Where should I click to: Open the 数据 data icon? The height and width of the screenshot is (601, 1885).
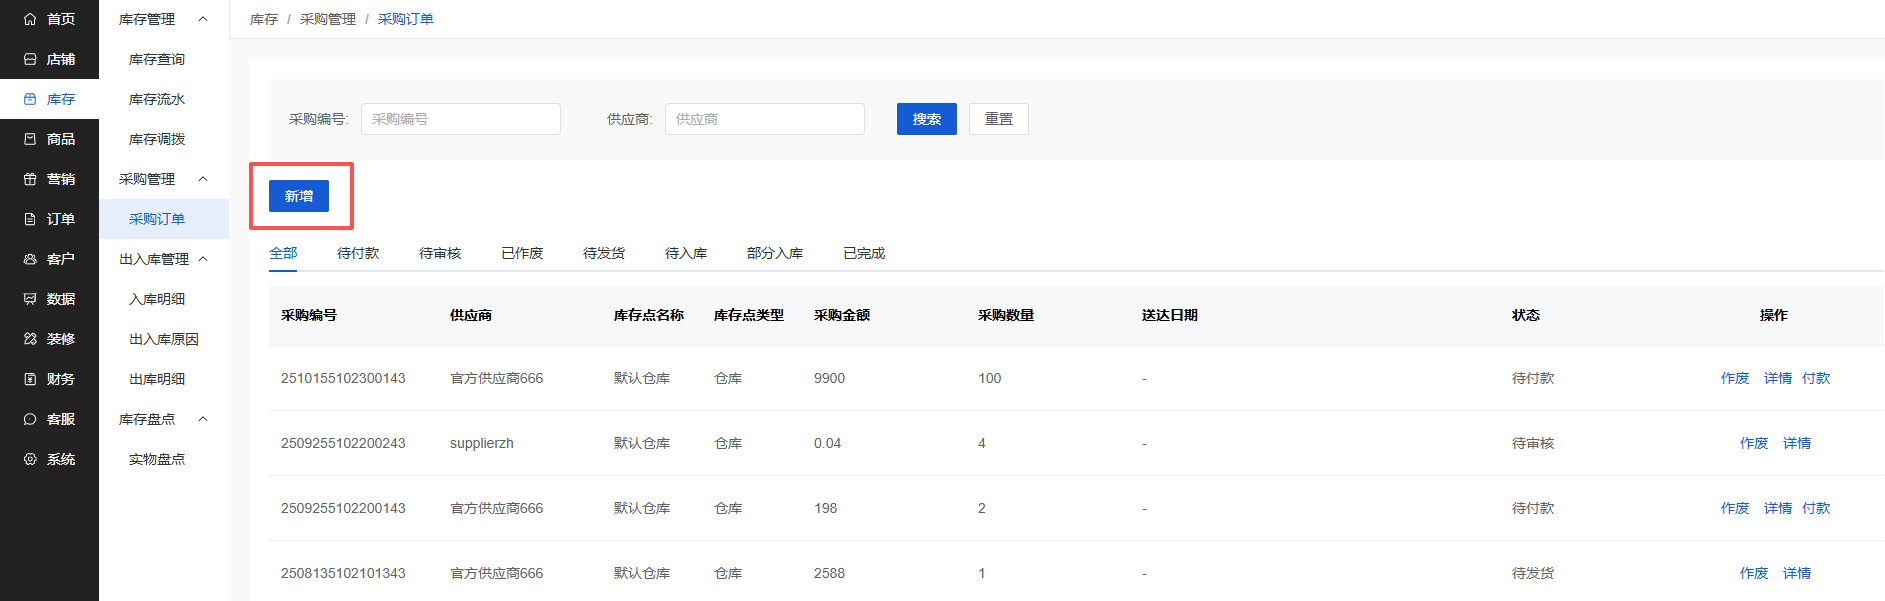[30, 299]
